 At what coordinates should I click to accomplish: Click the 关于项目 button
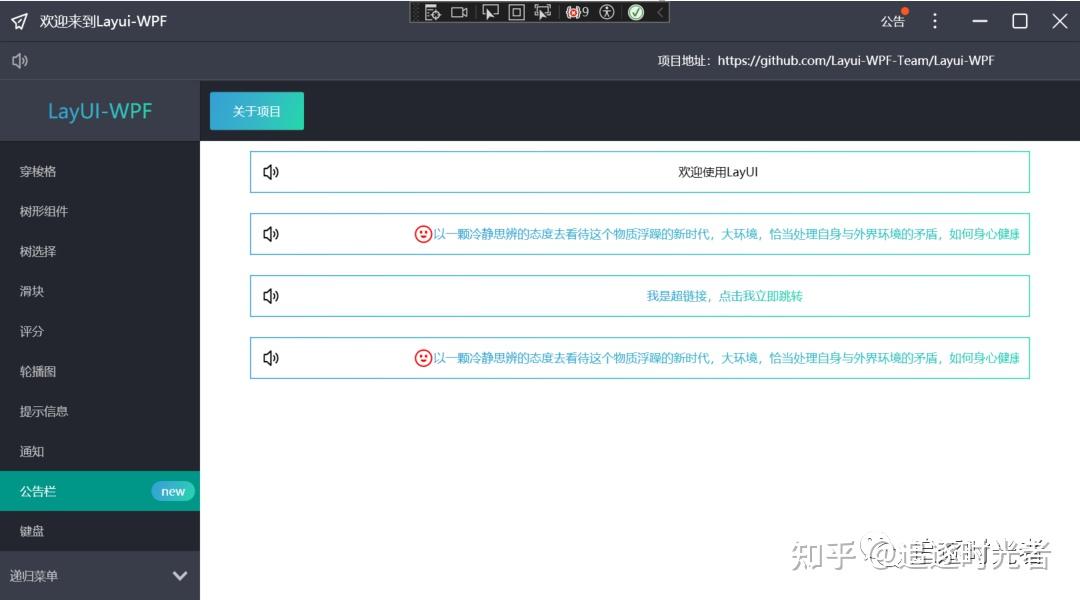click(x=256, y=111)
